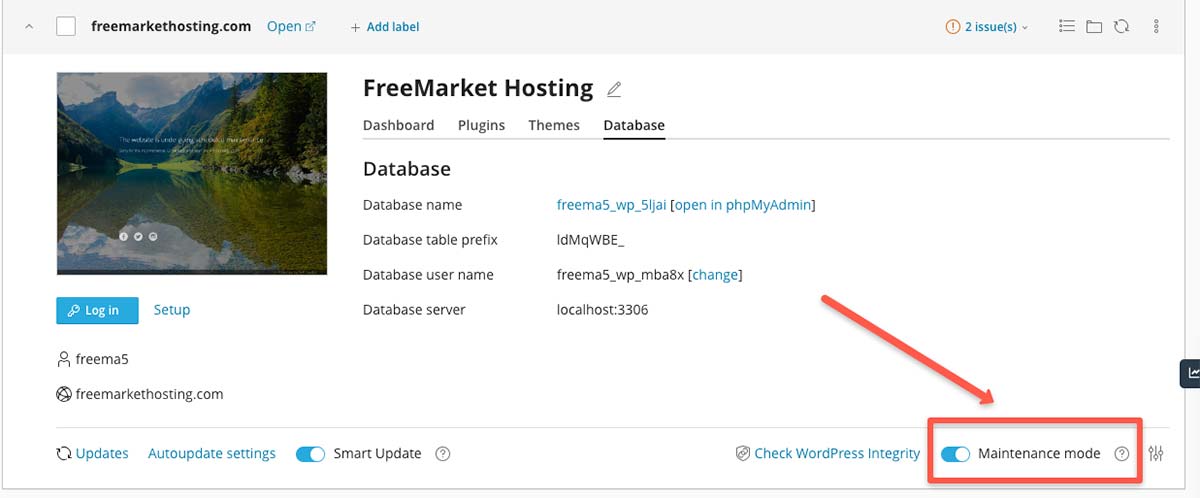Click the sliders settings icon near Maintenance mode
The width and height of the screenshot is (1200, 498).
click(x=1156, y=454)
